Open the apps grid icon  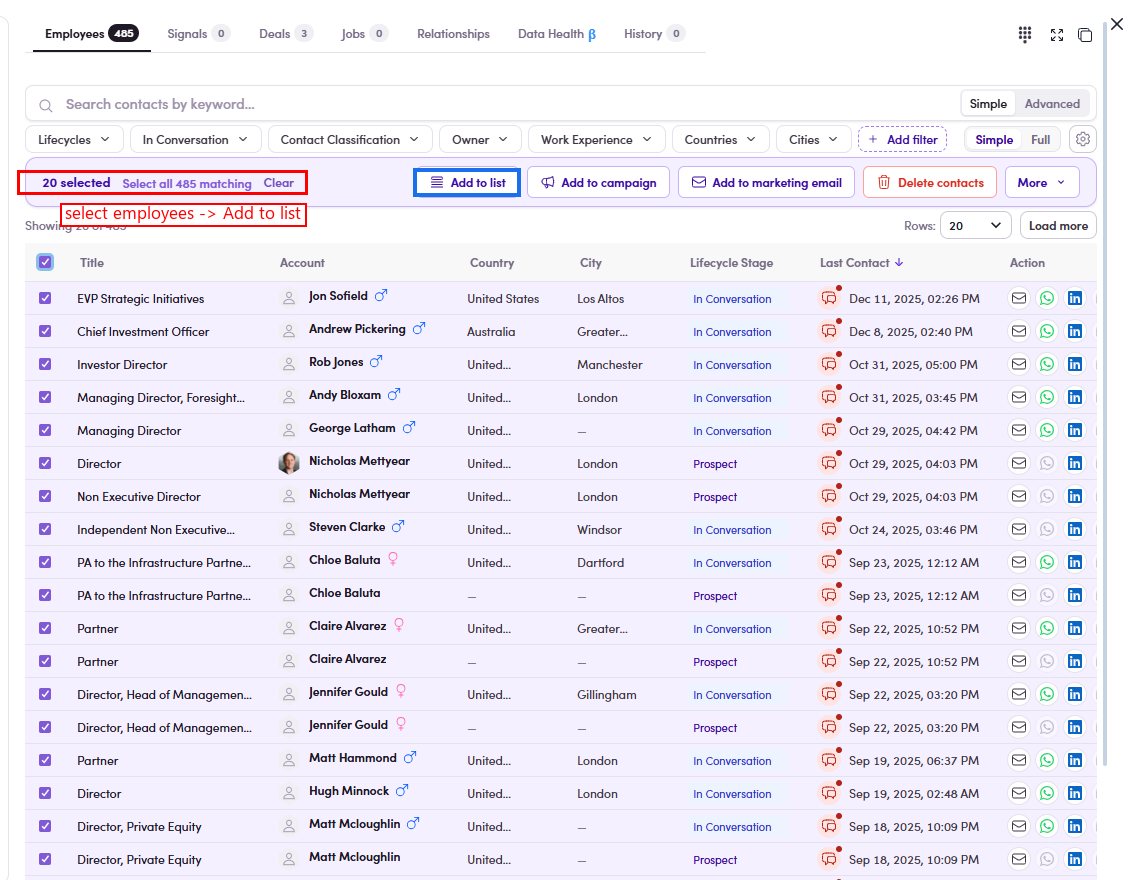[x=1025, y=34]
